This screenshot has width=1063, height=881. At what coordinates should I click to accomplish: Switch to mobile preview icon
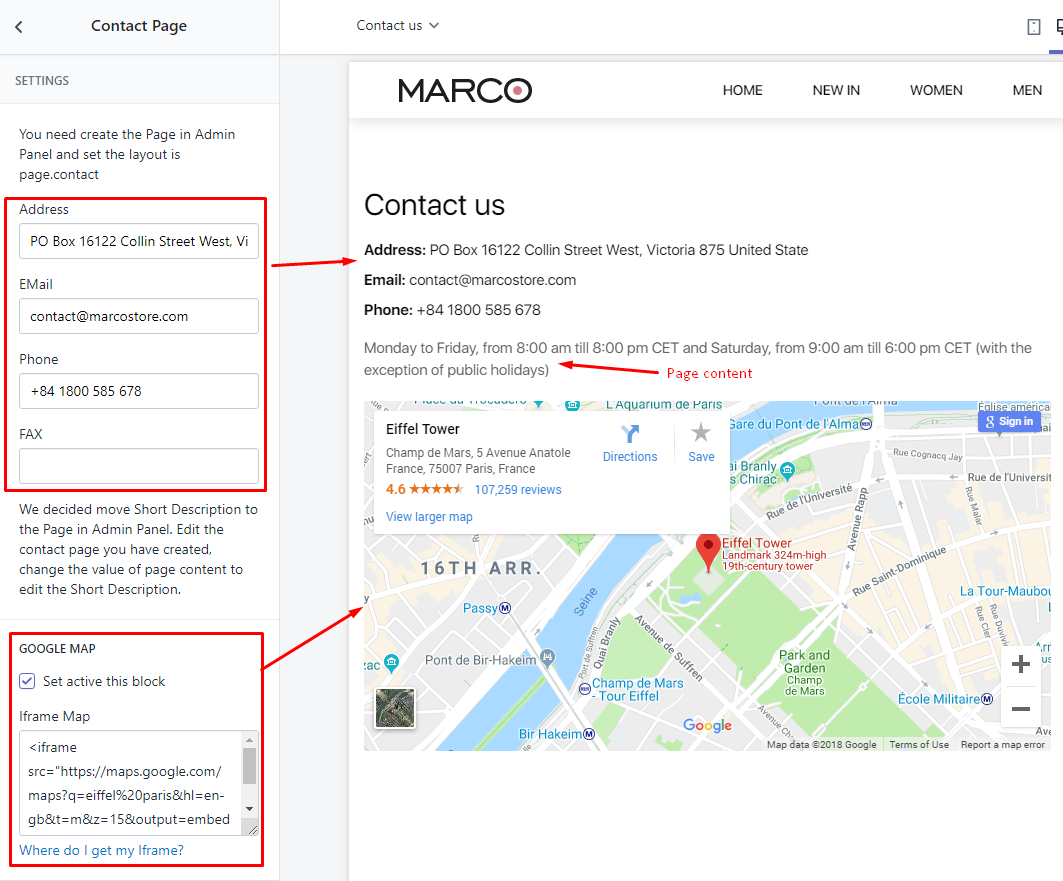(x=1034, y=27)
